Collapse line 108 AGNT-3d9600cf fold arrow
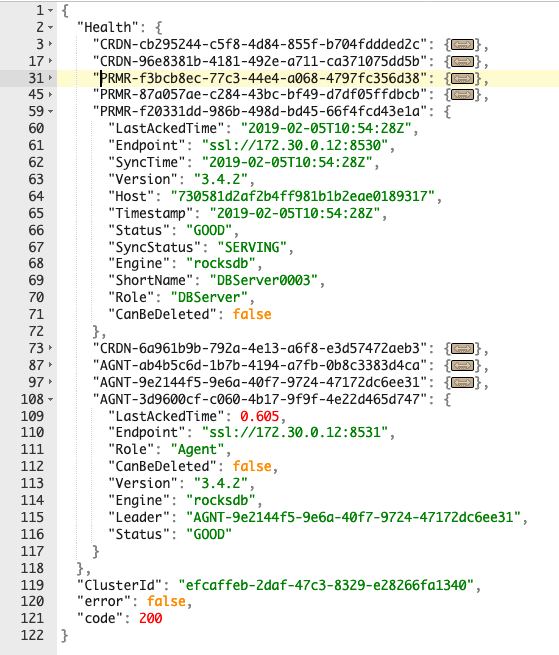 (51, 399)
